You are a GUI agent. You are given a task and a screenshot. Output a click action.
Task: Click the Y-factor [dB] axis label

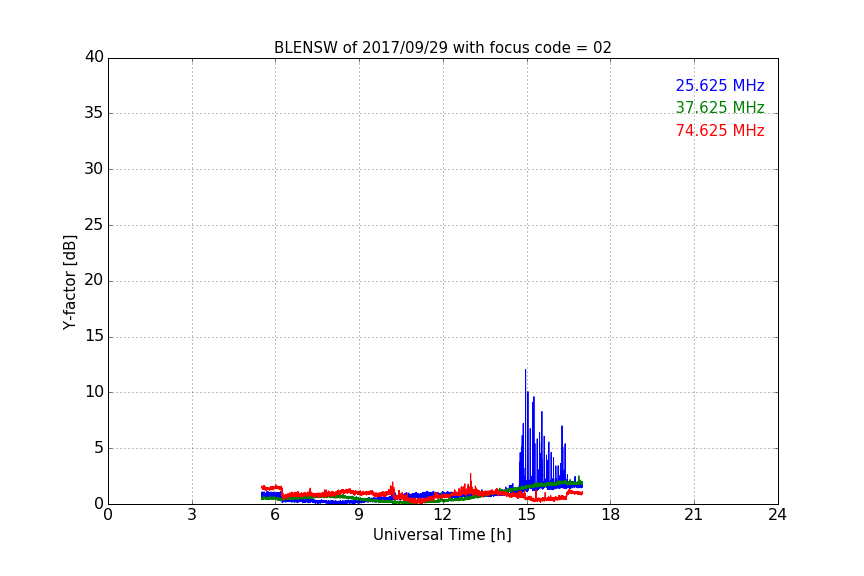point(69,282)
